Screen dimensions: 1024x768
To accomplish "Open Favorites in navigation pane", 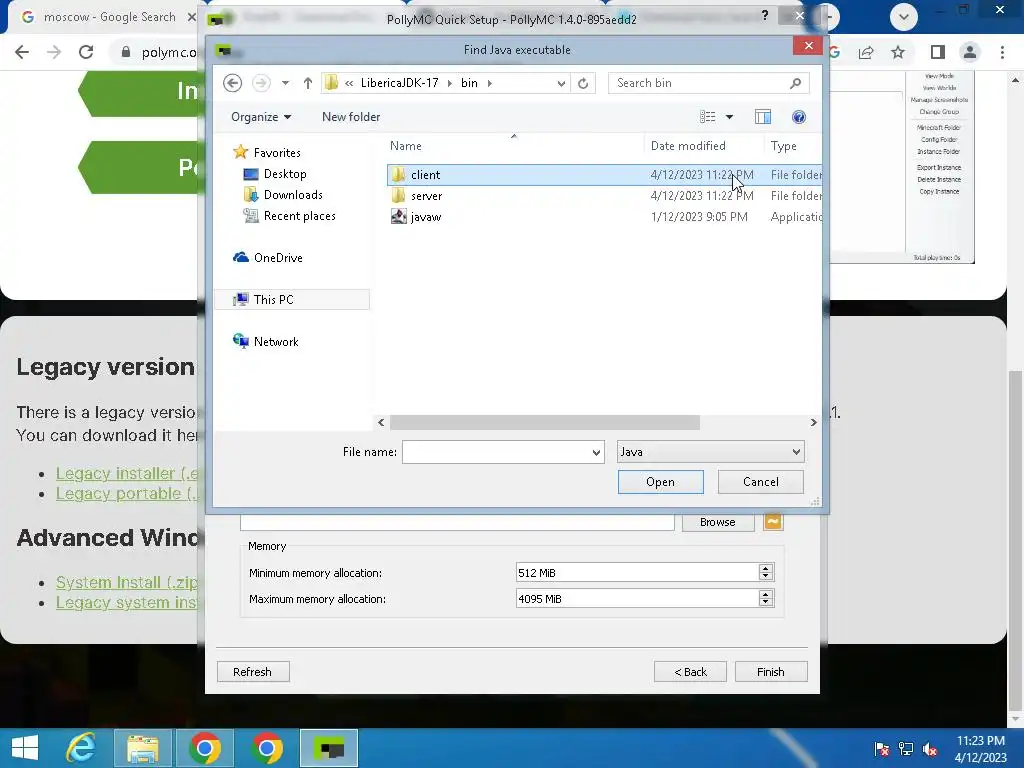I will coord(277,153).
